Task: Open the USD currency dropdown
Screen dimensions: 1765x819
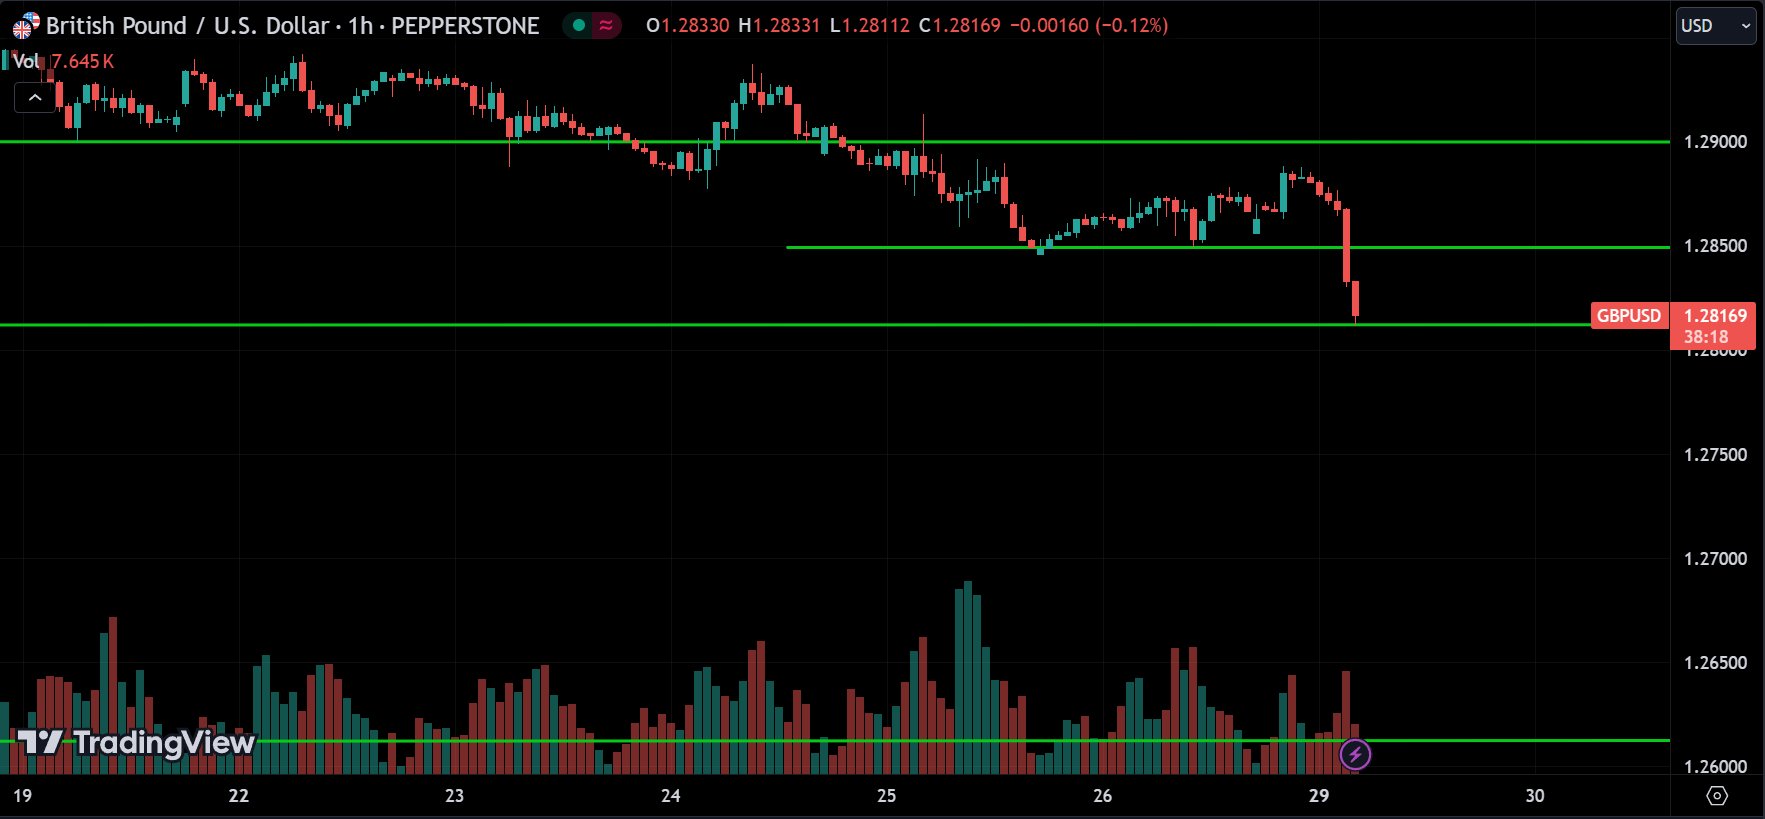Action: pyautogui.click(x=1716, y=26)
